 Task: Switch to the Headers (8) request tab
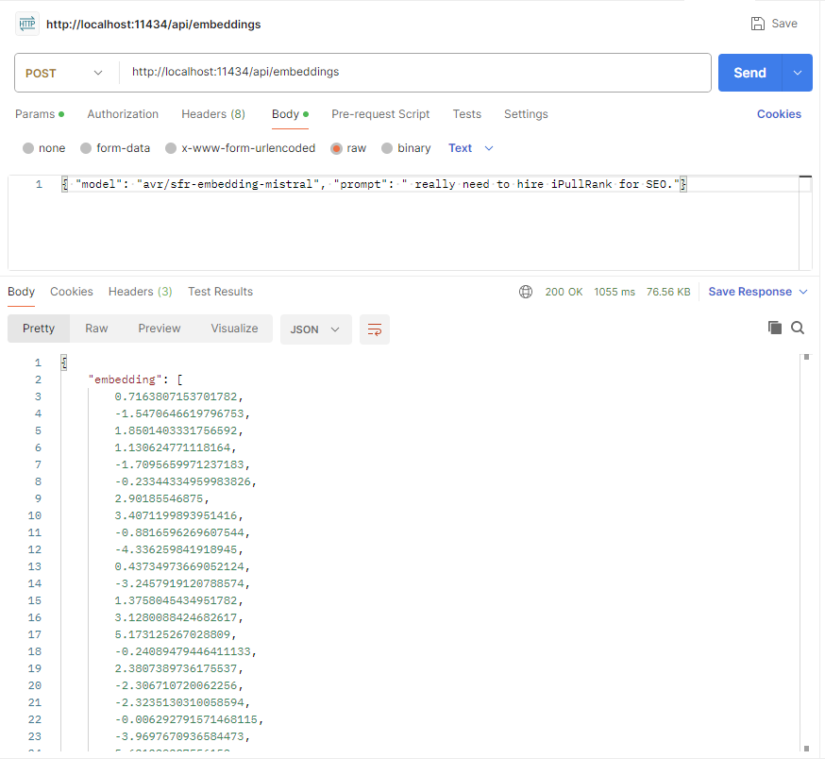pos(213,114)
